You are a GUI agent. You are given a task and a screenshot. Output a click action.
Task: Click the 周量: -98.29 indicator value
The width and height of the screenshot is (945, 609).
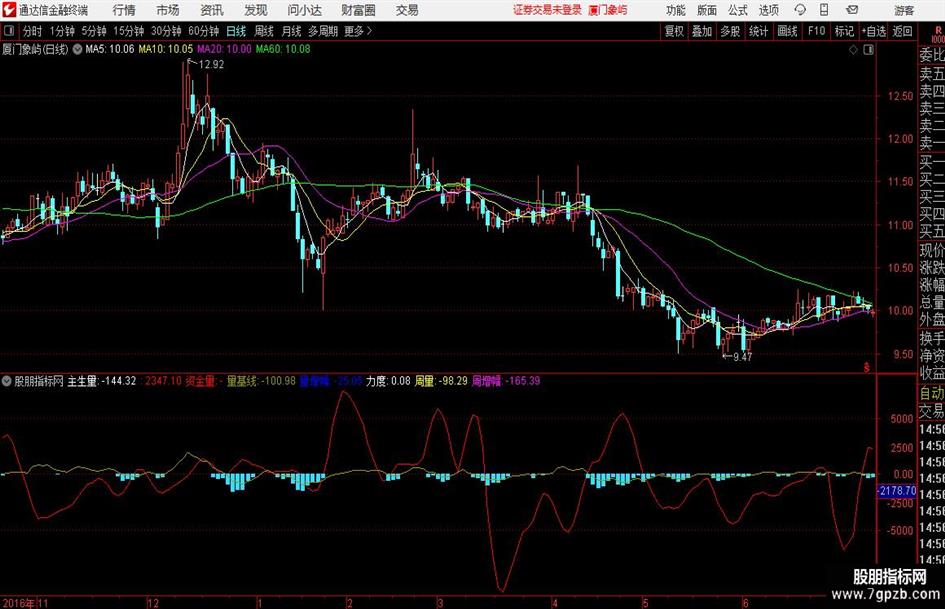[441, 381]
